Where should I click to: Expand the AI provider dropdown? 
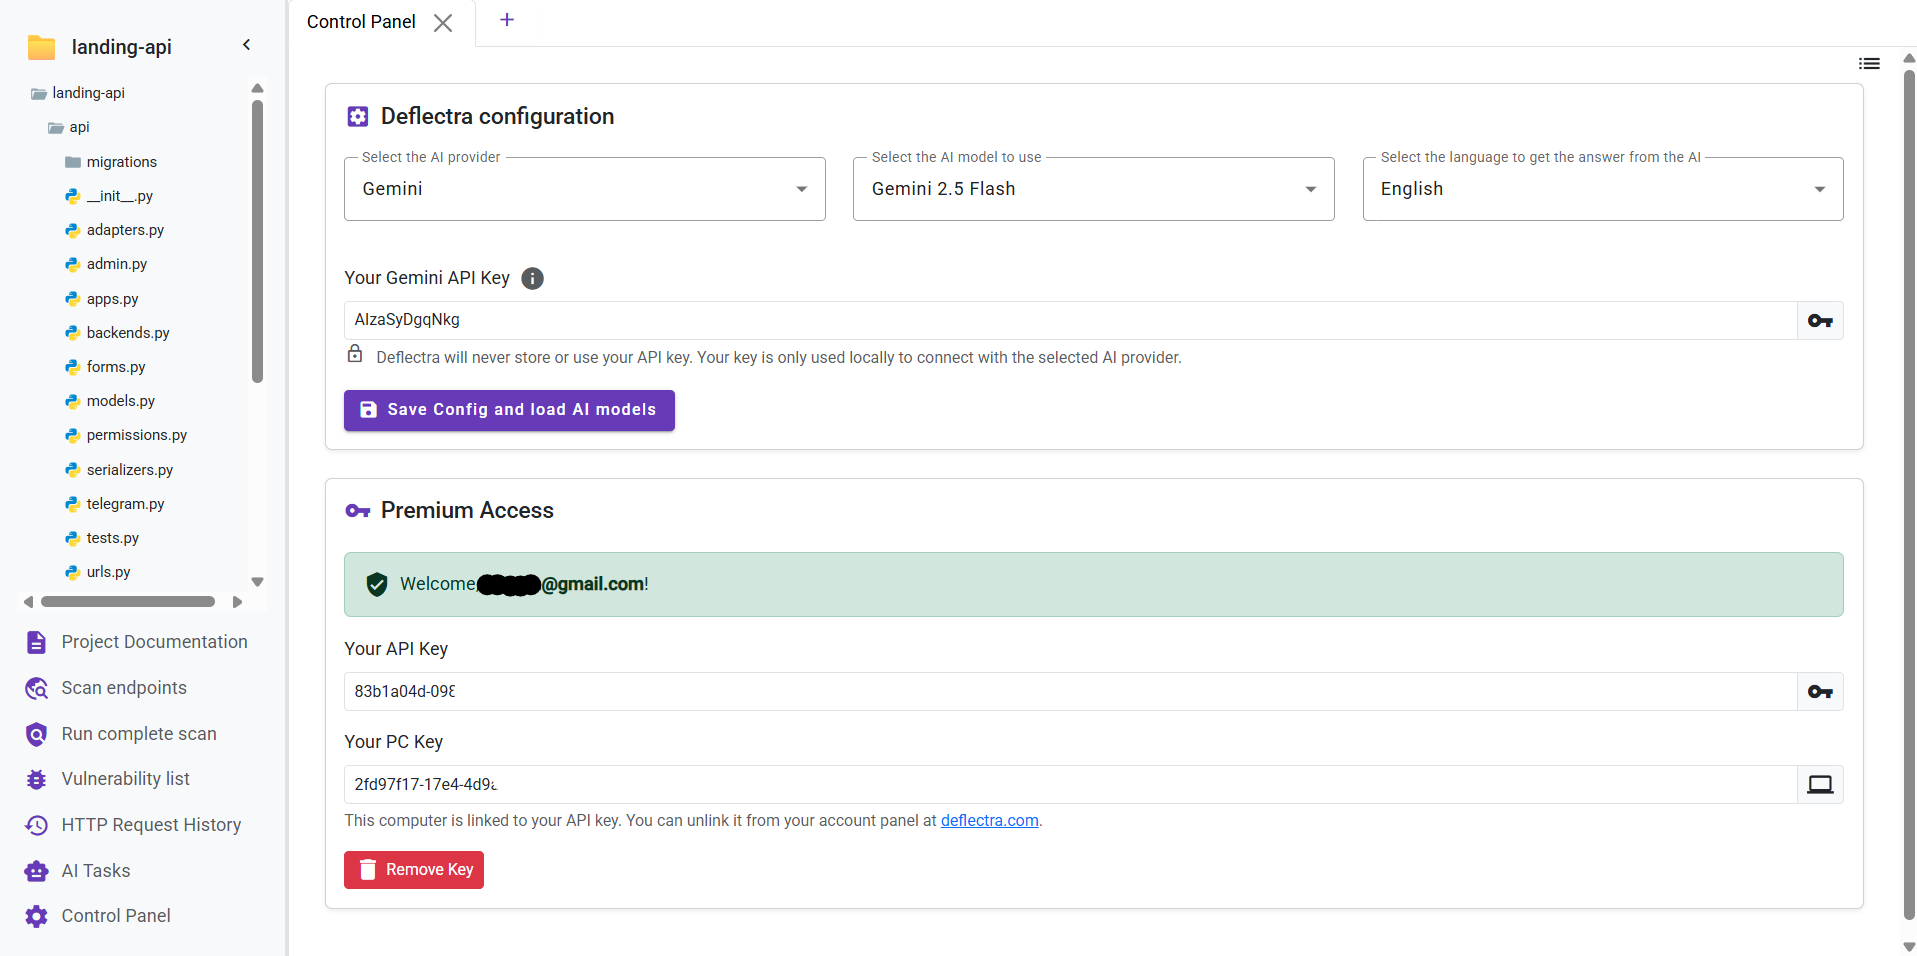(x=584, y=189)
